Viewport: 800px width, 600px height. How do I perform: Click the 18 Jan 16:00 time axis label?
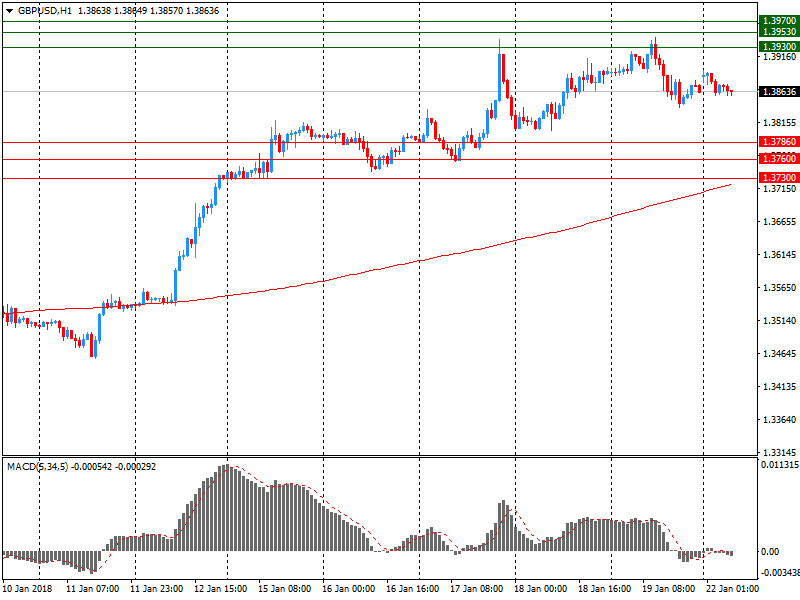tap(605, 589)
